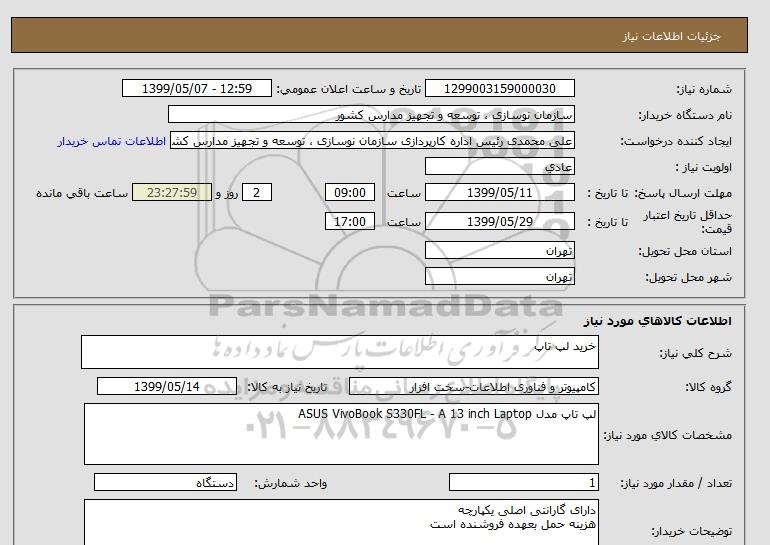The width and height of the screenshot is (770, 545).
Task: Select the شهر محل تحویل label
Action: click(x=688, y=277)
